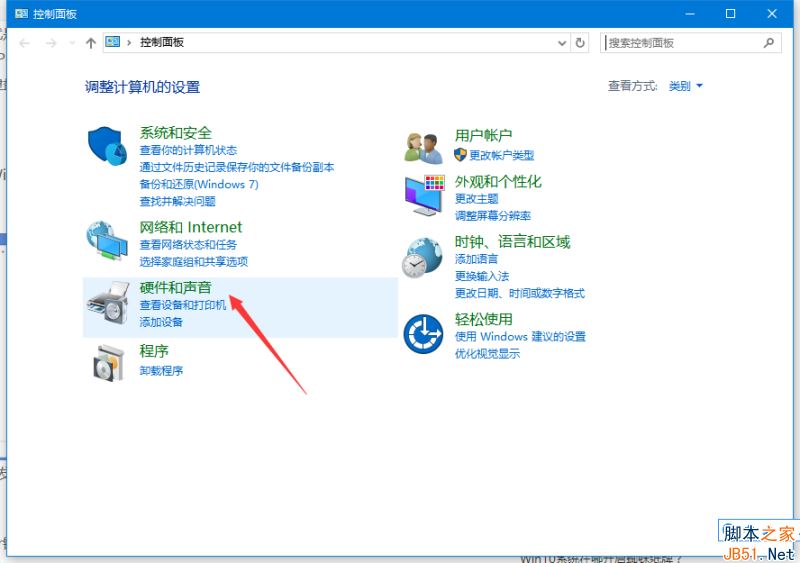This screenshot has height=563, width=800.
Task: Open the Clock, Language and Region globe icon
Action: pyautogui.click(x=422, y=258)
